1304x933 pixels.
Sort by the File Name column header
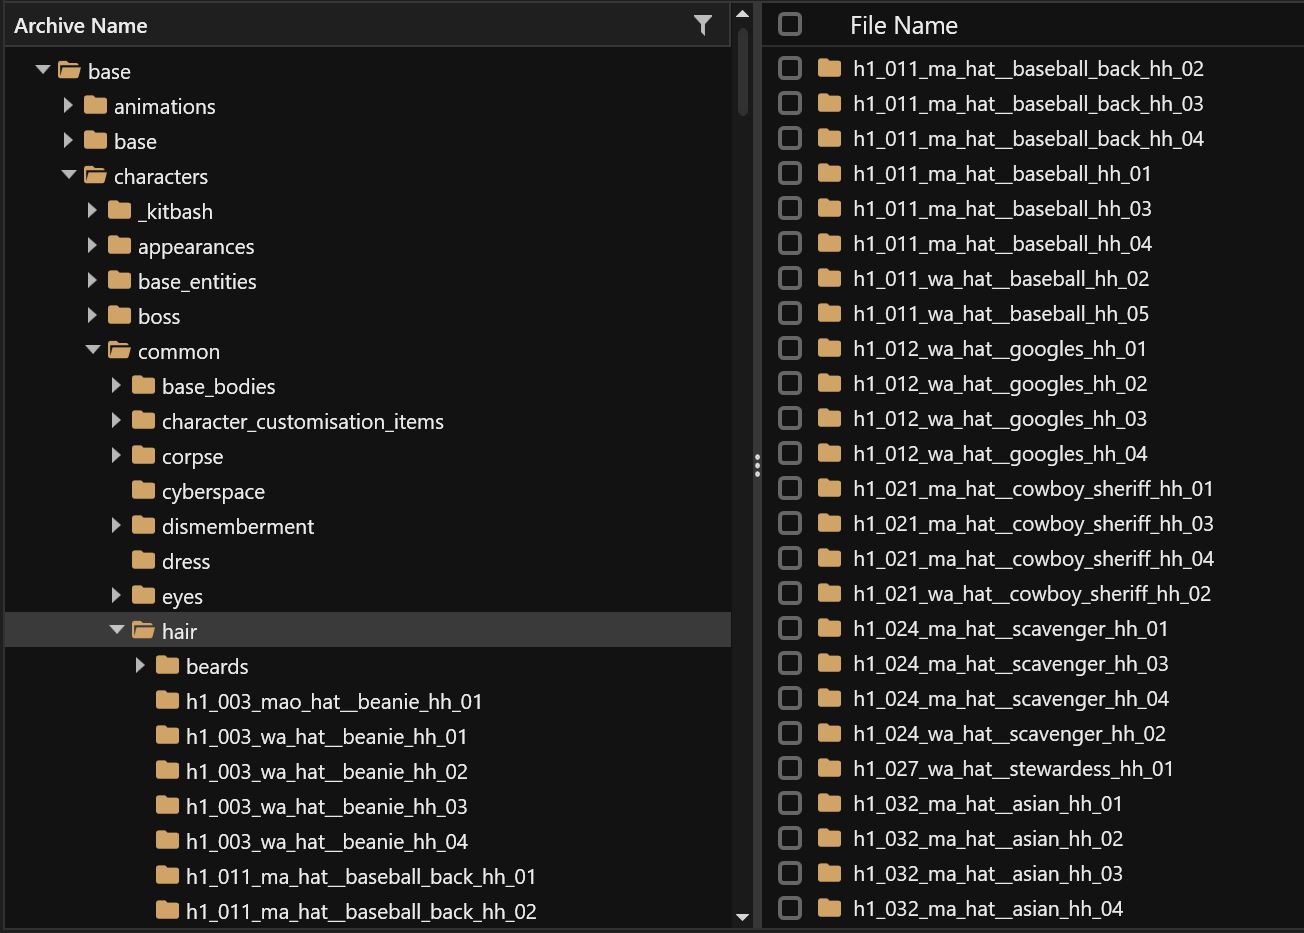(904, 26)
